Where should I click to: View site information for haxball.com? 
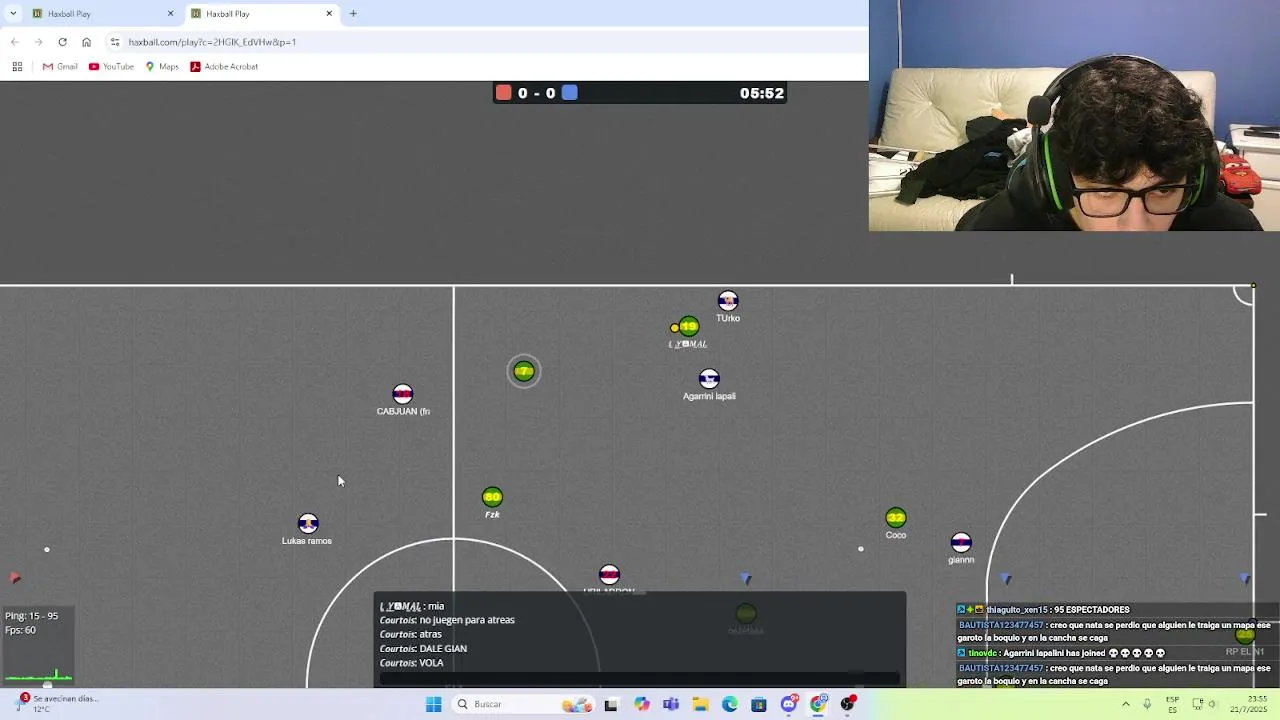tap(115, 42)
